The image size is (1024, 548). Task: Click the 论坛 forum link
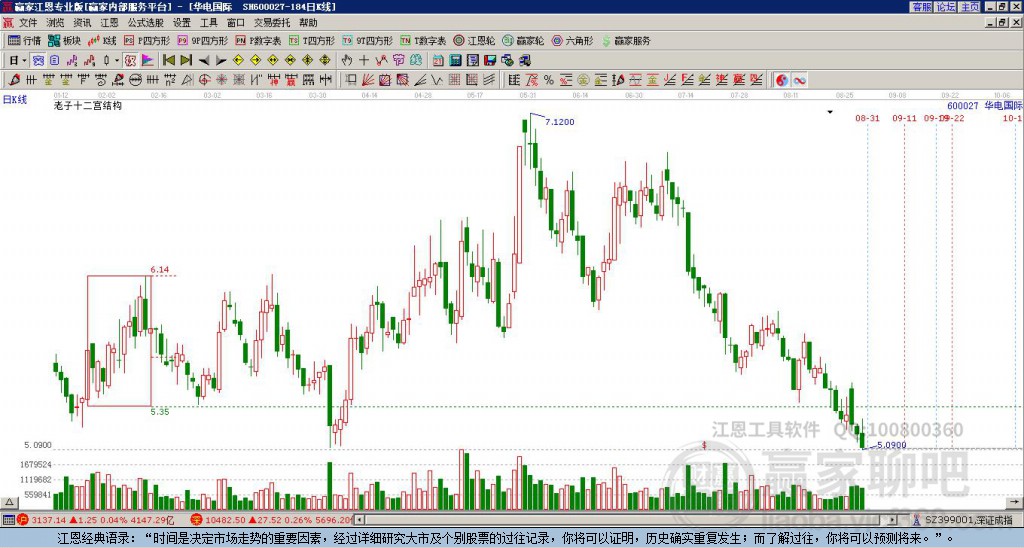point(945,7)
